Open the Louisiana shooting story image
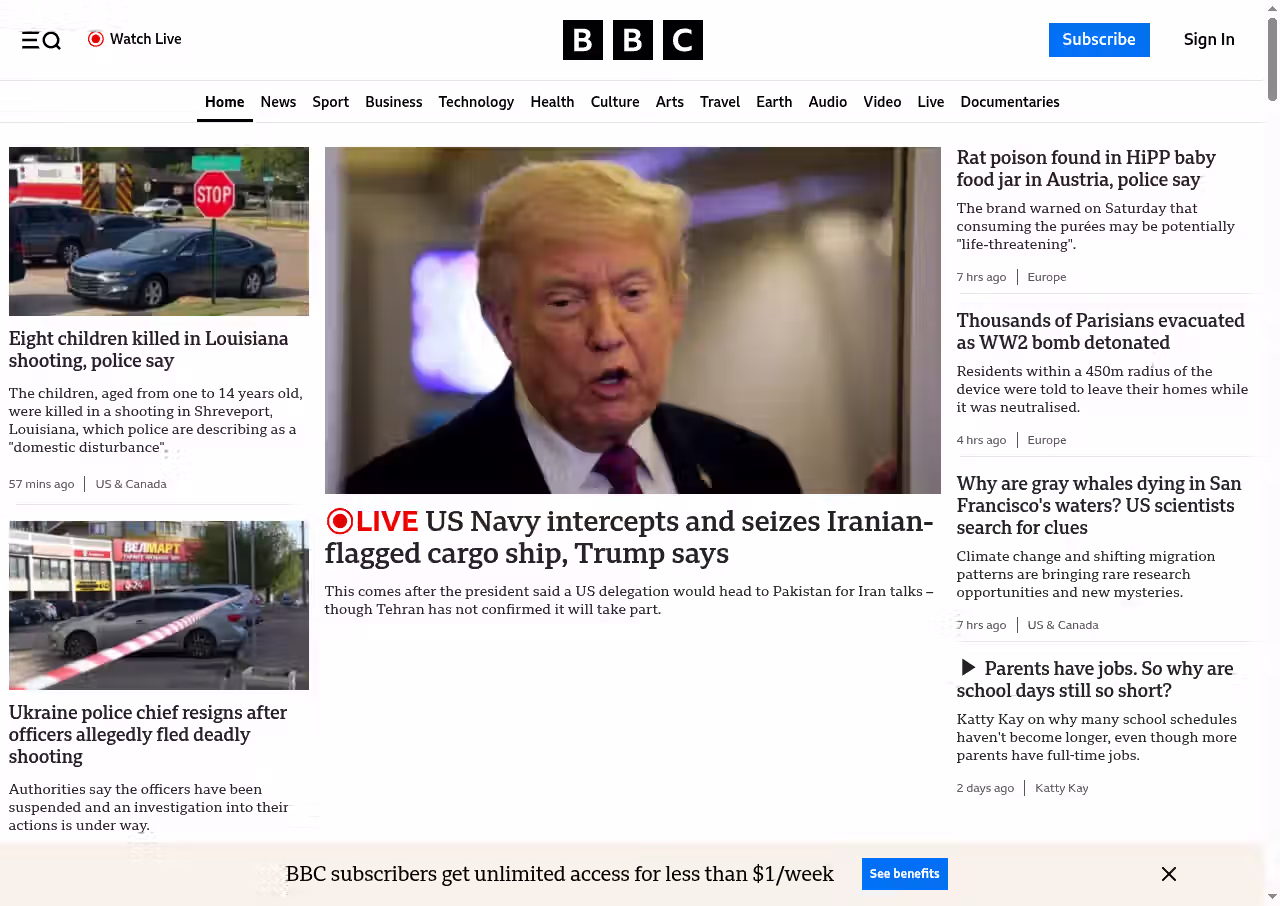This screenshot has width=1280, height=906. pyautogui.click(x=159, y=231)
